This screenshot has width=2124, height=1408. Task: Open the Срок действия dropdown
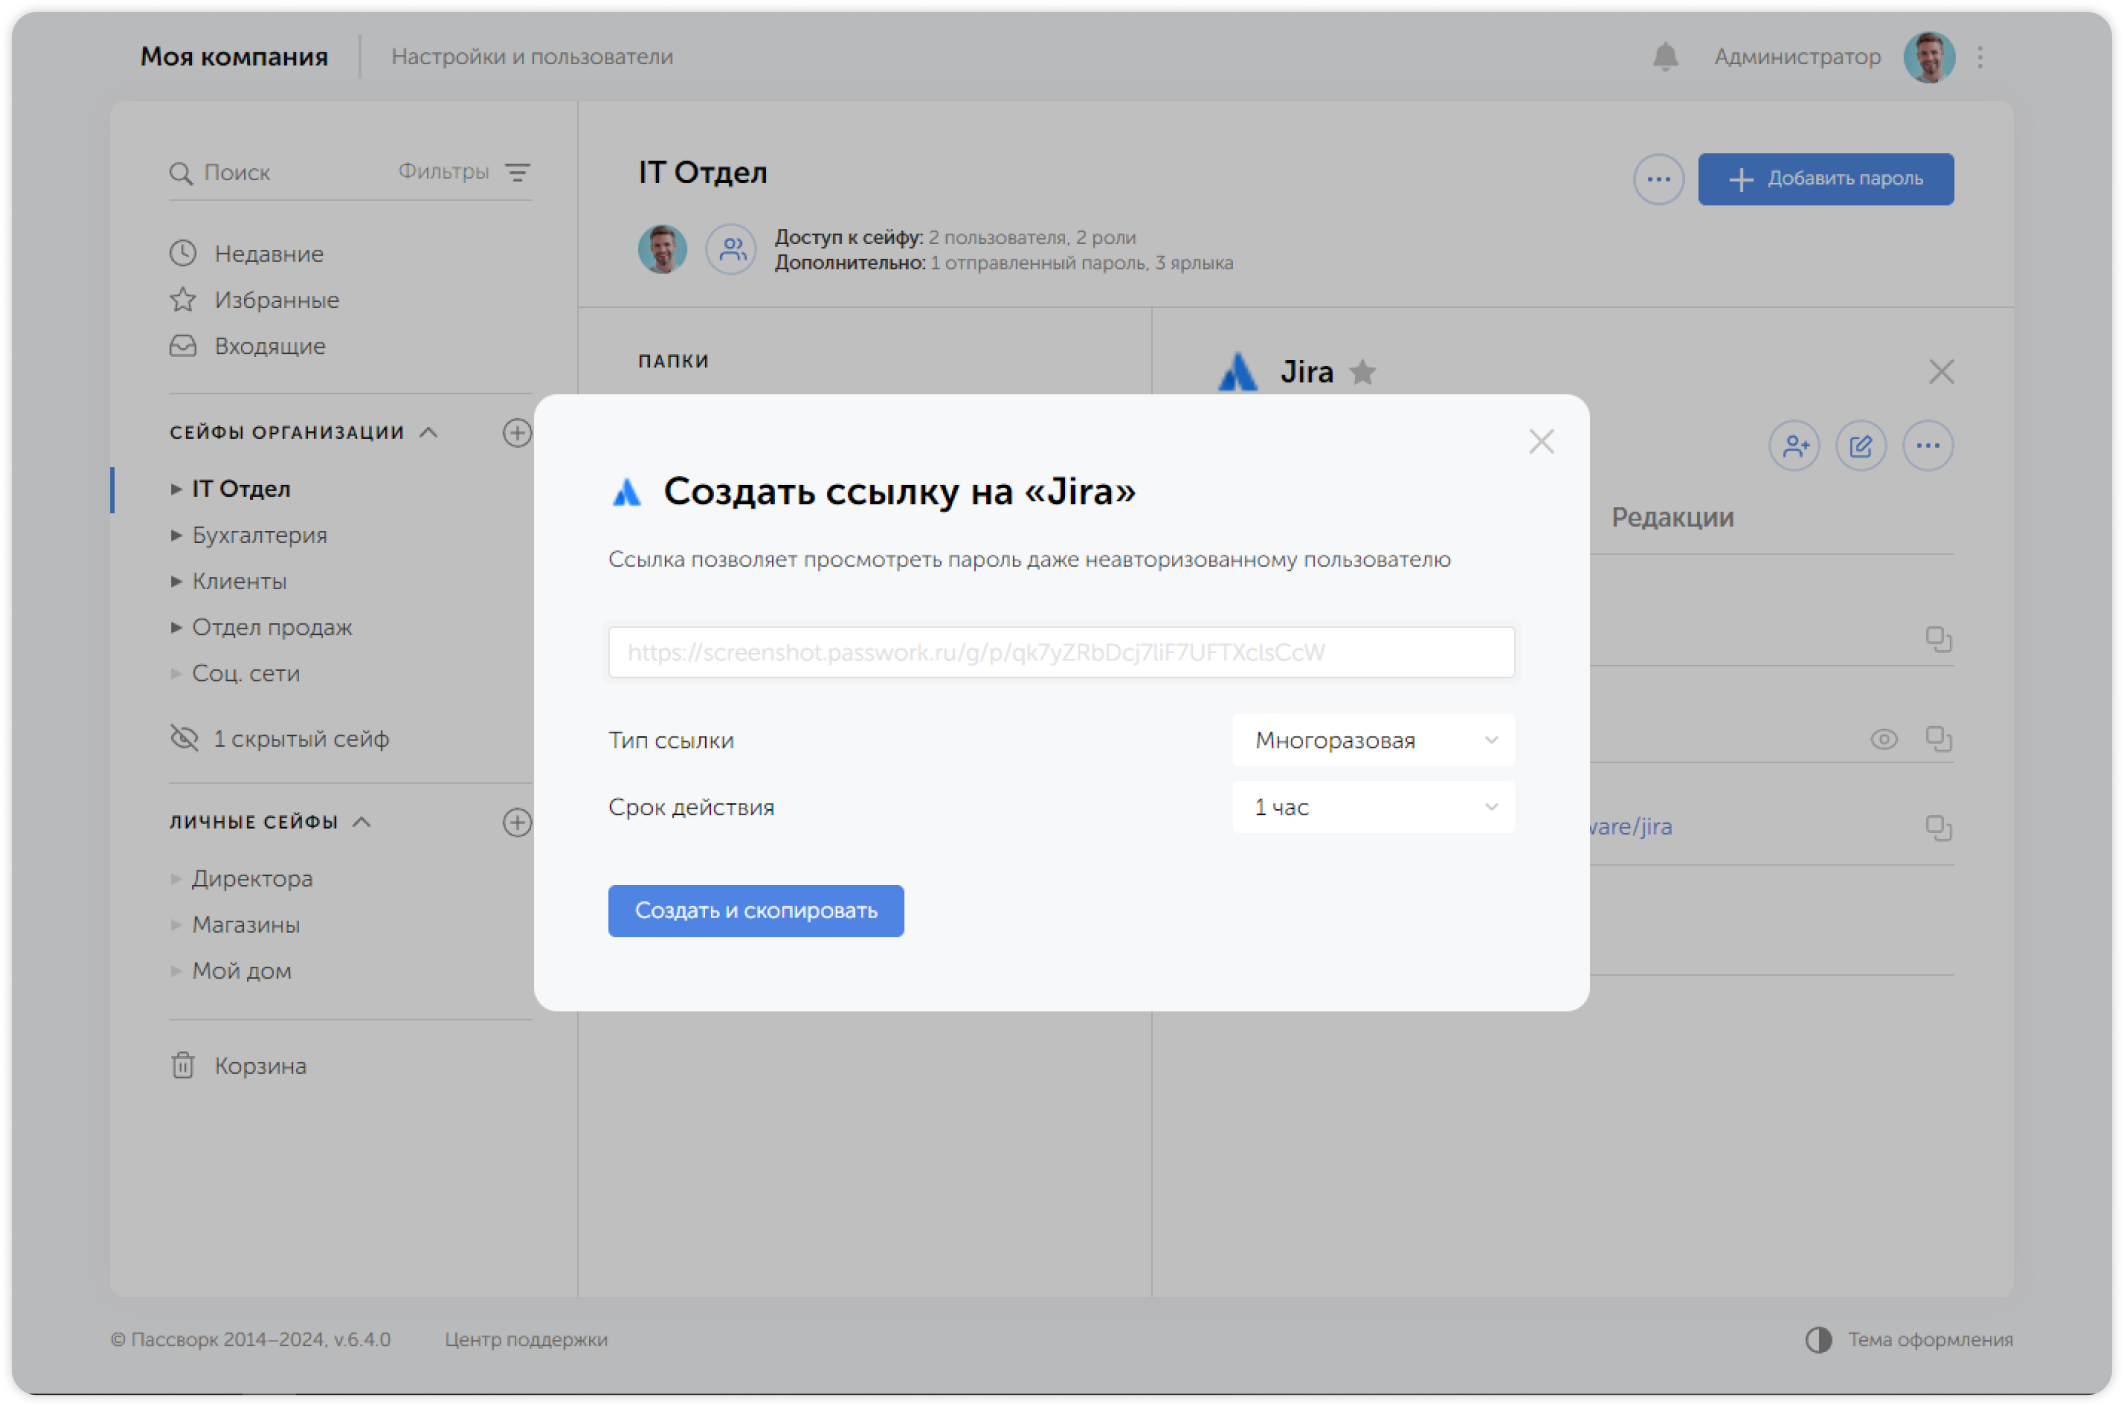click(1373, 806)
